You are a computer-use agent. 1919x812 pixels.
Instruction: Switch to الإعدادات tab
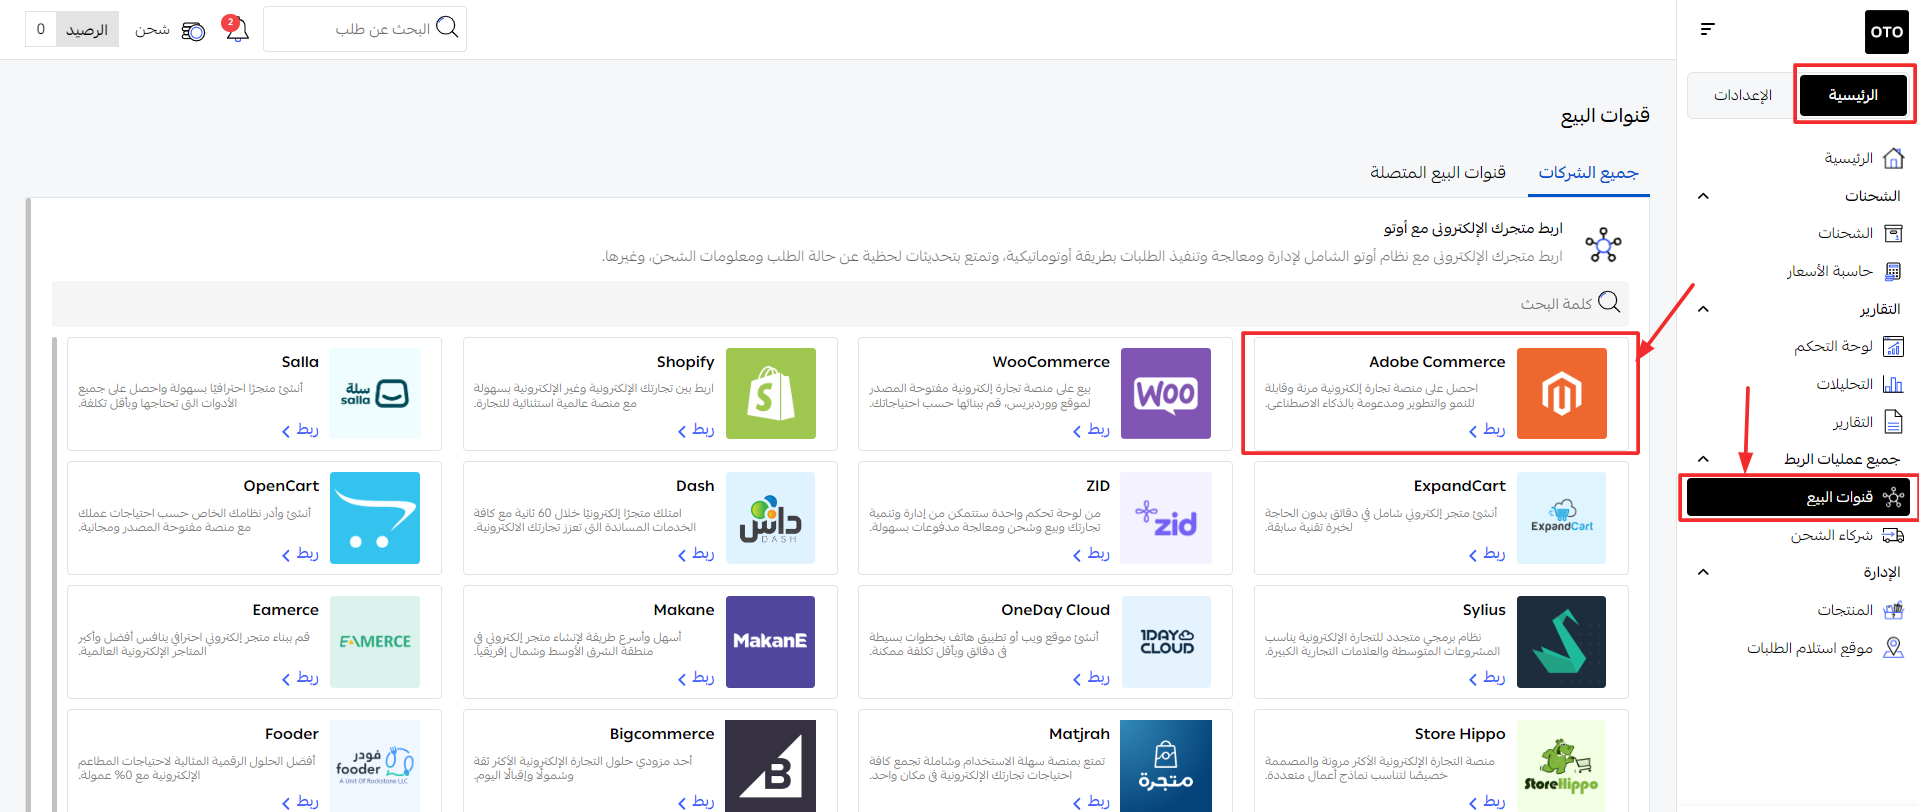pos(1742,95)
